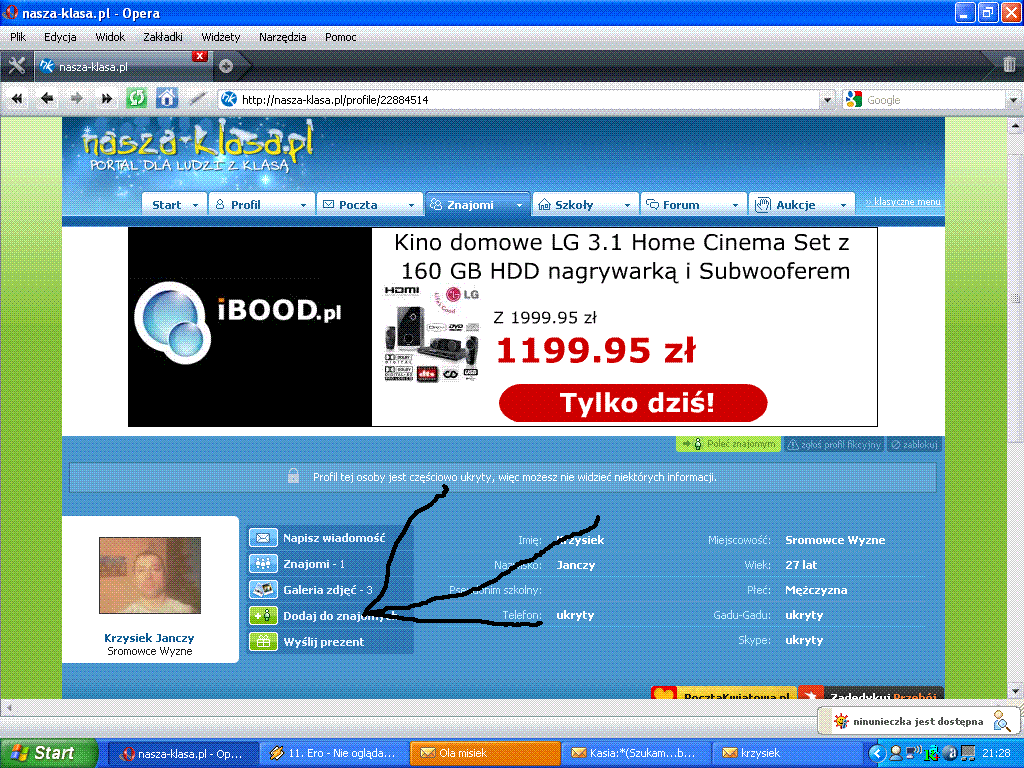Open the Widok menu
This screenshot has width=1024, height=768.
pos(110,37)
